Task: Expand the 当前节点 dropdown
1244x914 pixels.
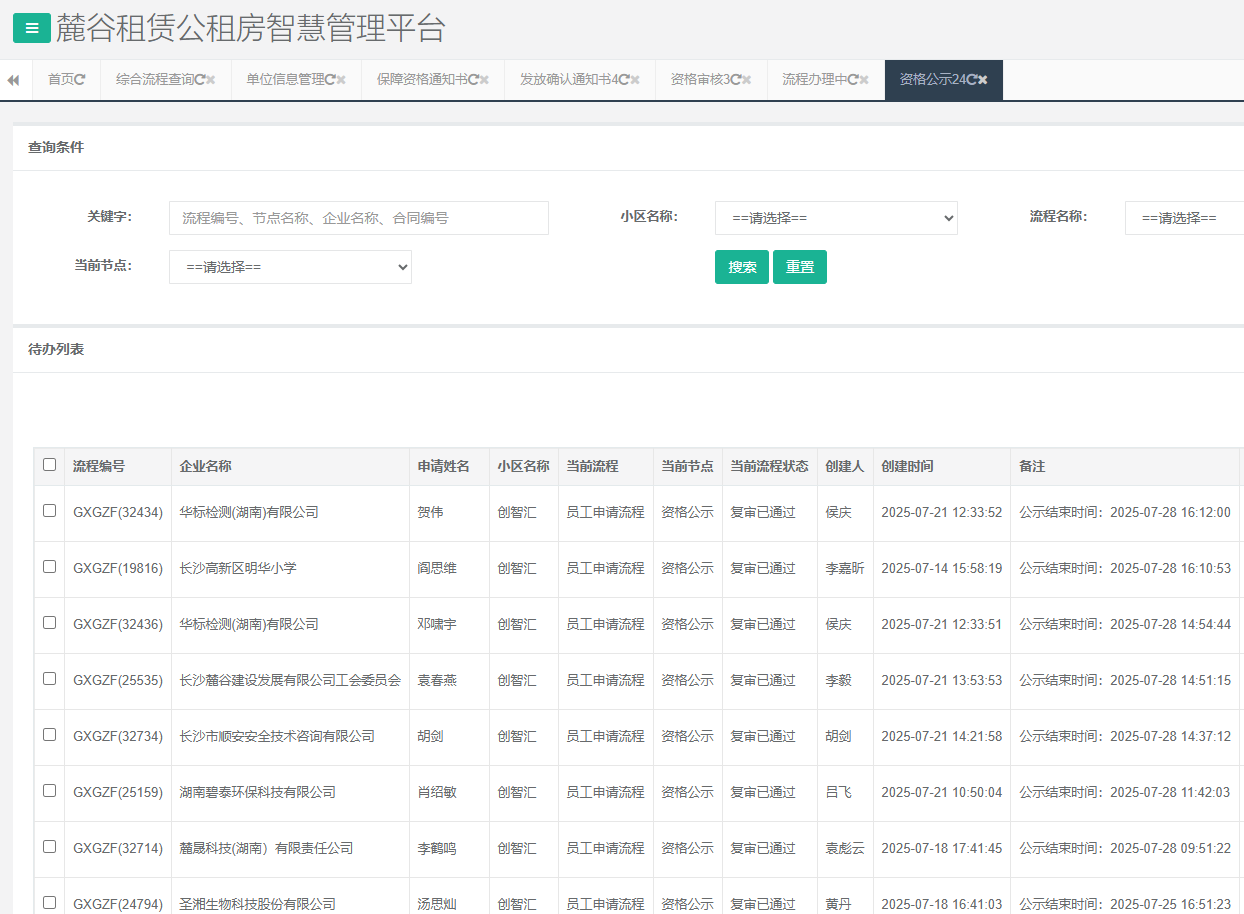Action: tap(290, 267)
